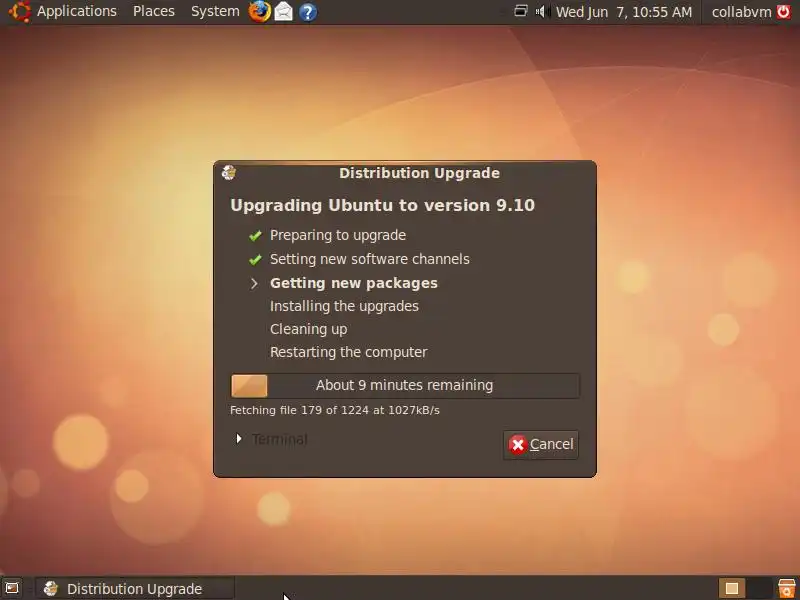
Task: Click the red X icon on Cancel
Action: point(517,444)
